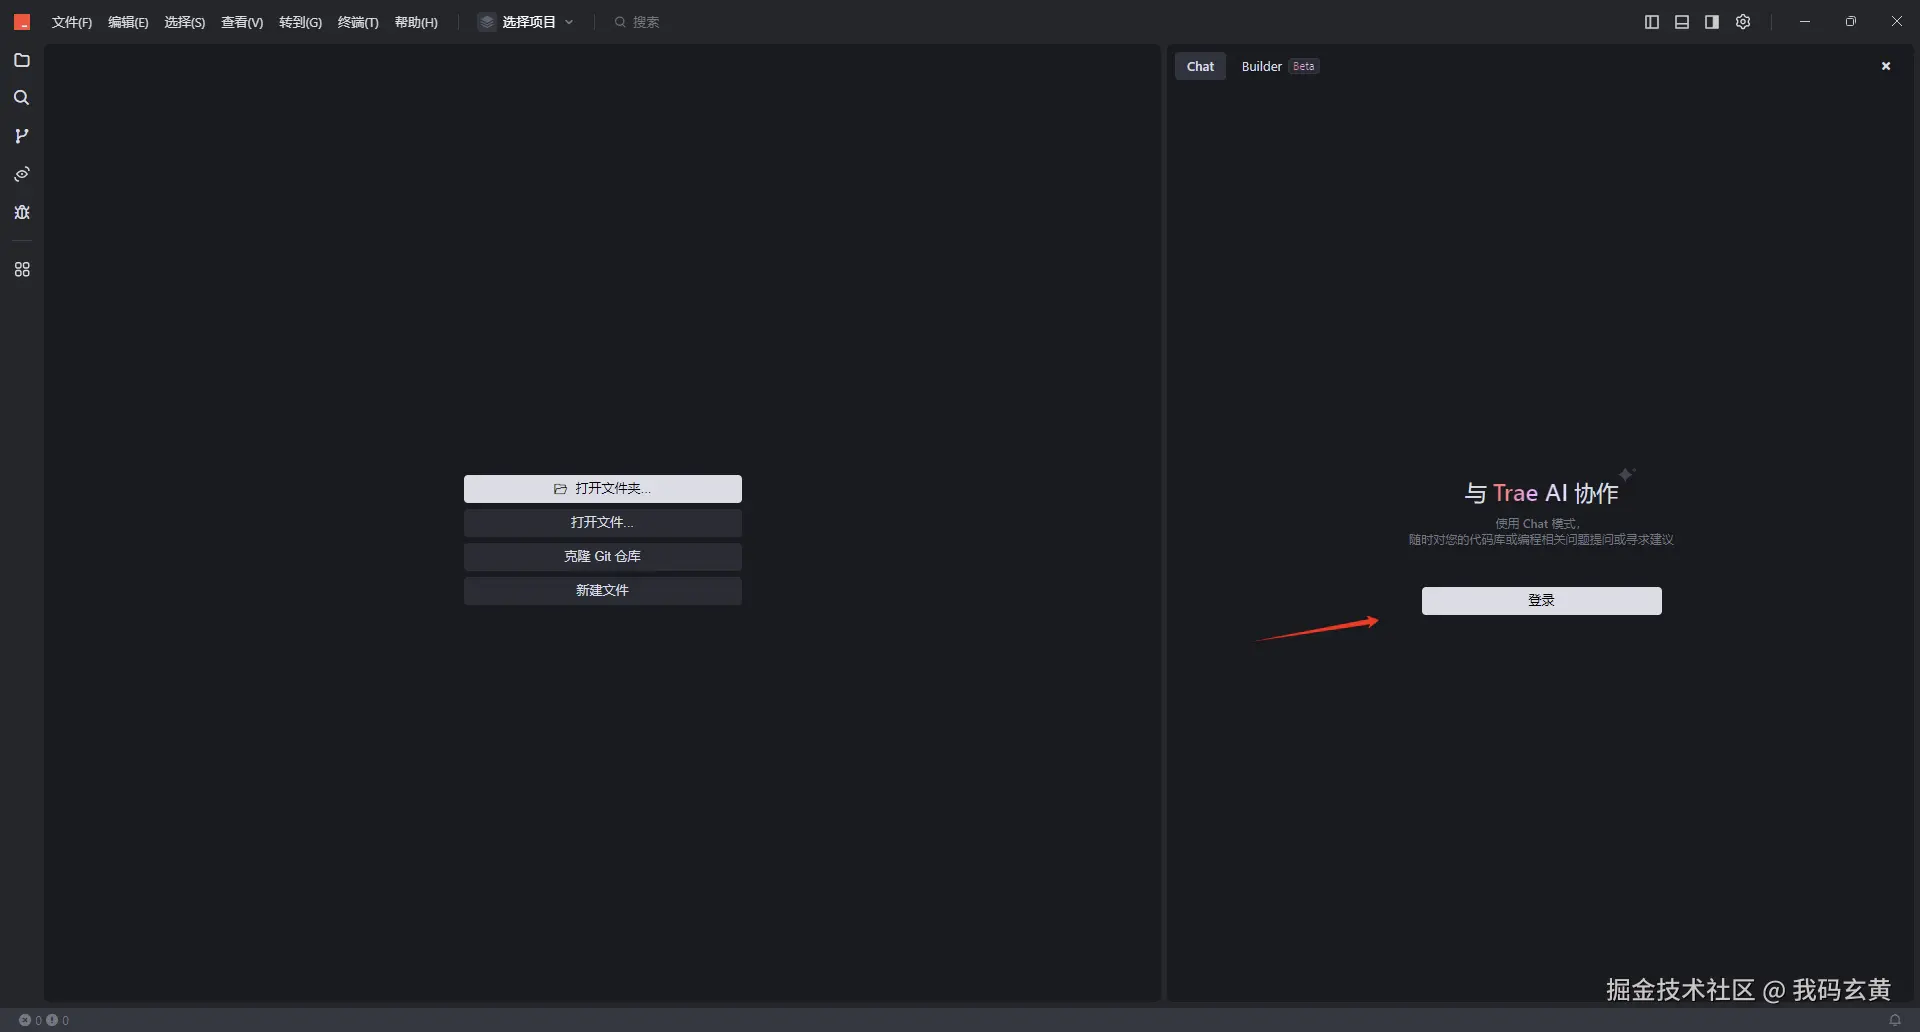This screenshot has width=1920, height=1032.
Task: Click the 与 Trae AI 协作 heading
Action: pyautogui.click(x=1541, y=493)
